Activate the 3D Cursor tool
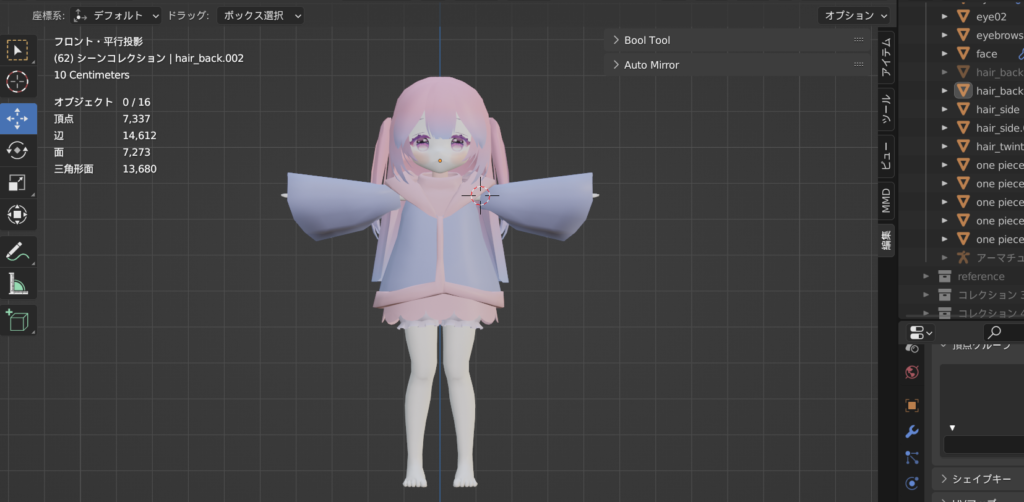This screenshot has height=502, width=1024. click(18, 82)
